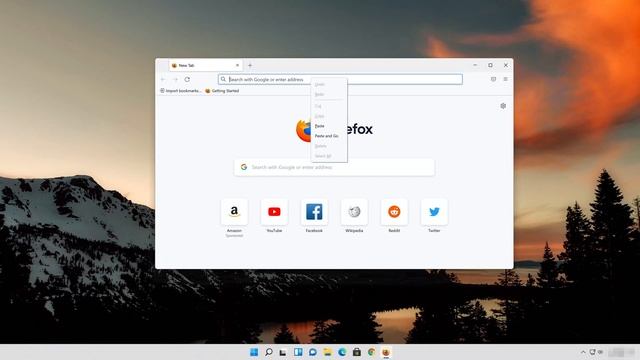The image size is (640, 360).
Task: Open Getting Started bookmark
Action: coord(222,91)
